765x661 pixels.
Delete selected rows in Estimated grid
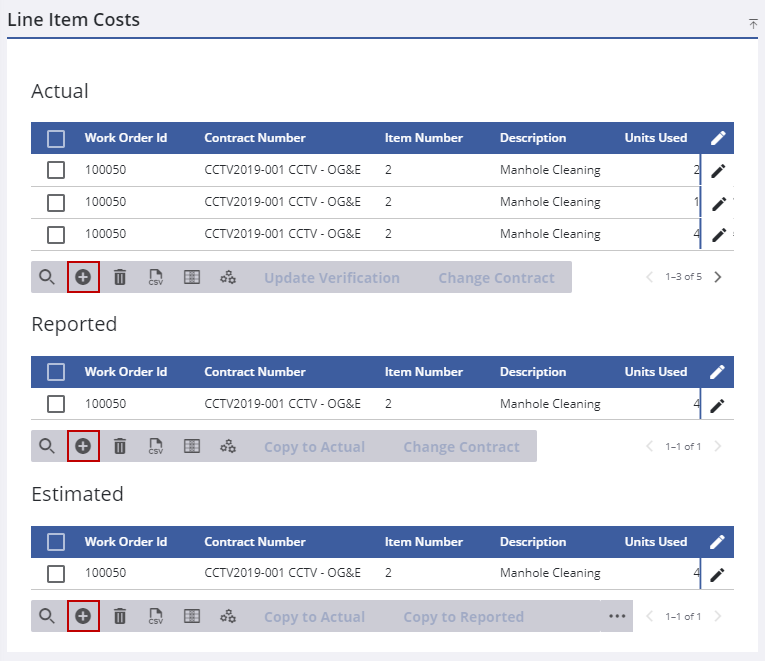(x=120, y=617)
